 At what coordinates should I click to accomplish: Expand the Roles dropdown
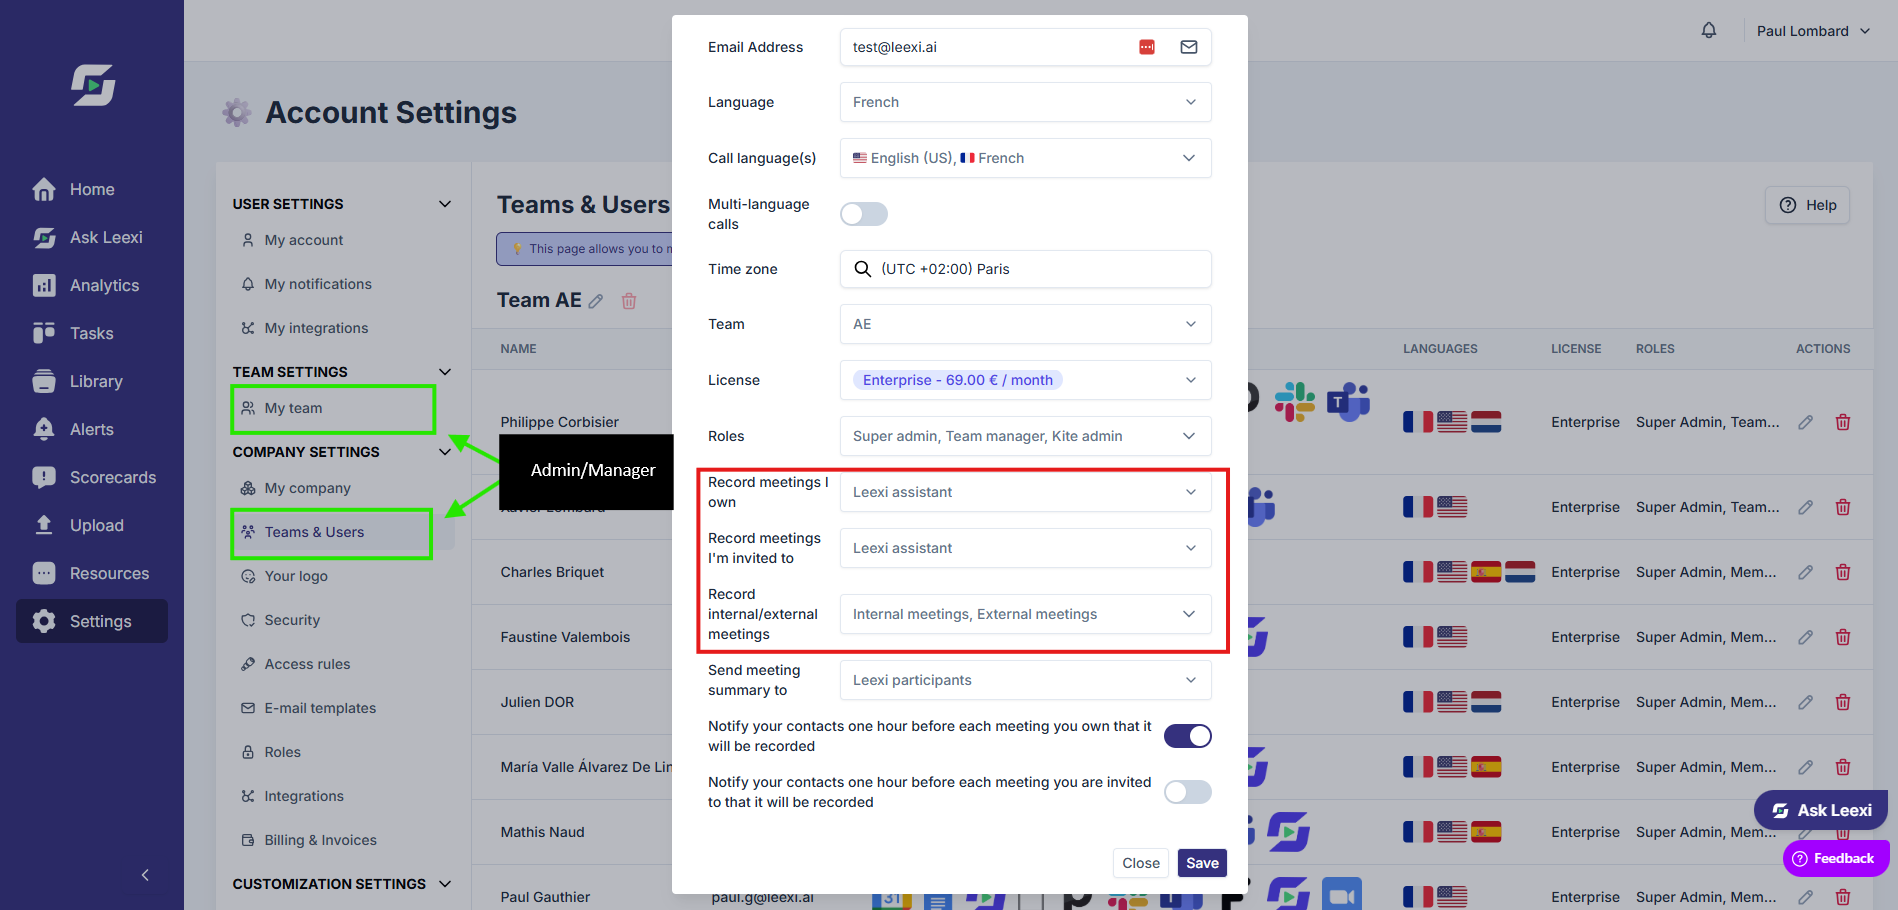pos(1026,436)
